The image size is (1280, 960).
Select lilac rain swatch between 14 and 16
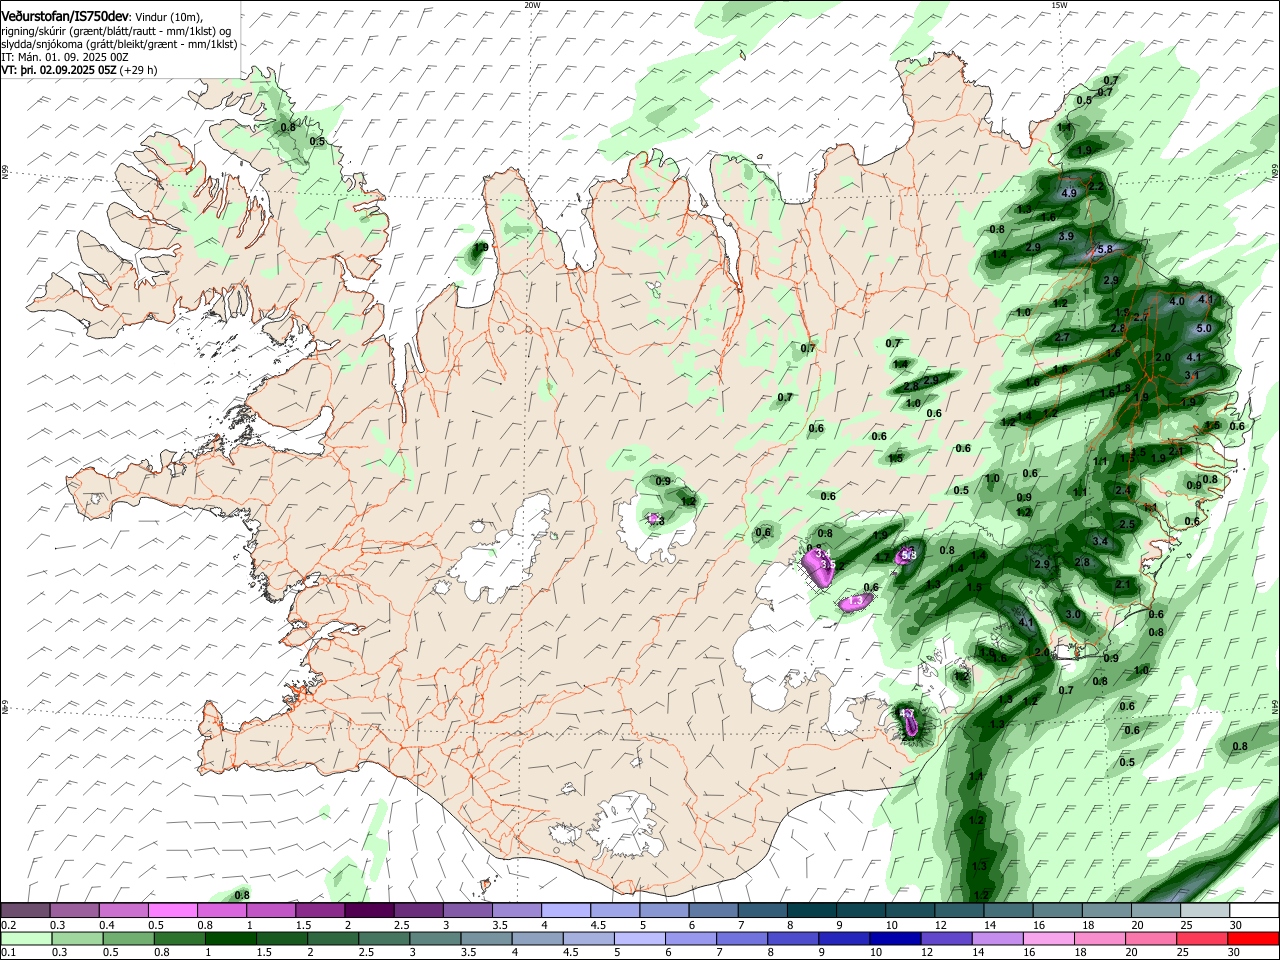click(997, 938)
